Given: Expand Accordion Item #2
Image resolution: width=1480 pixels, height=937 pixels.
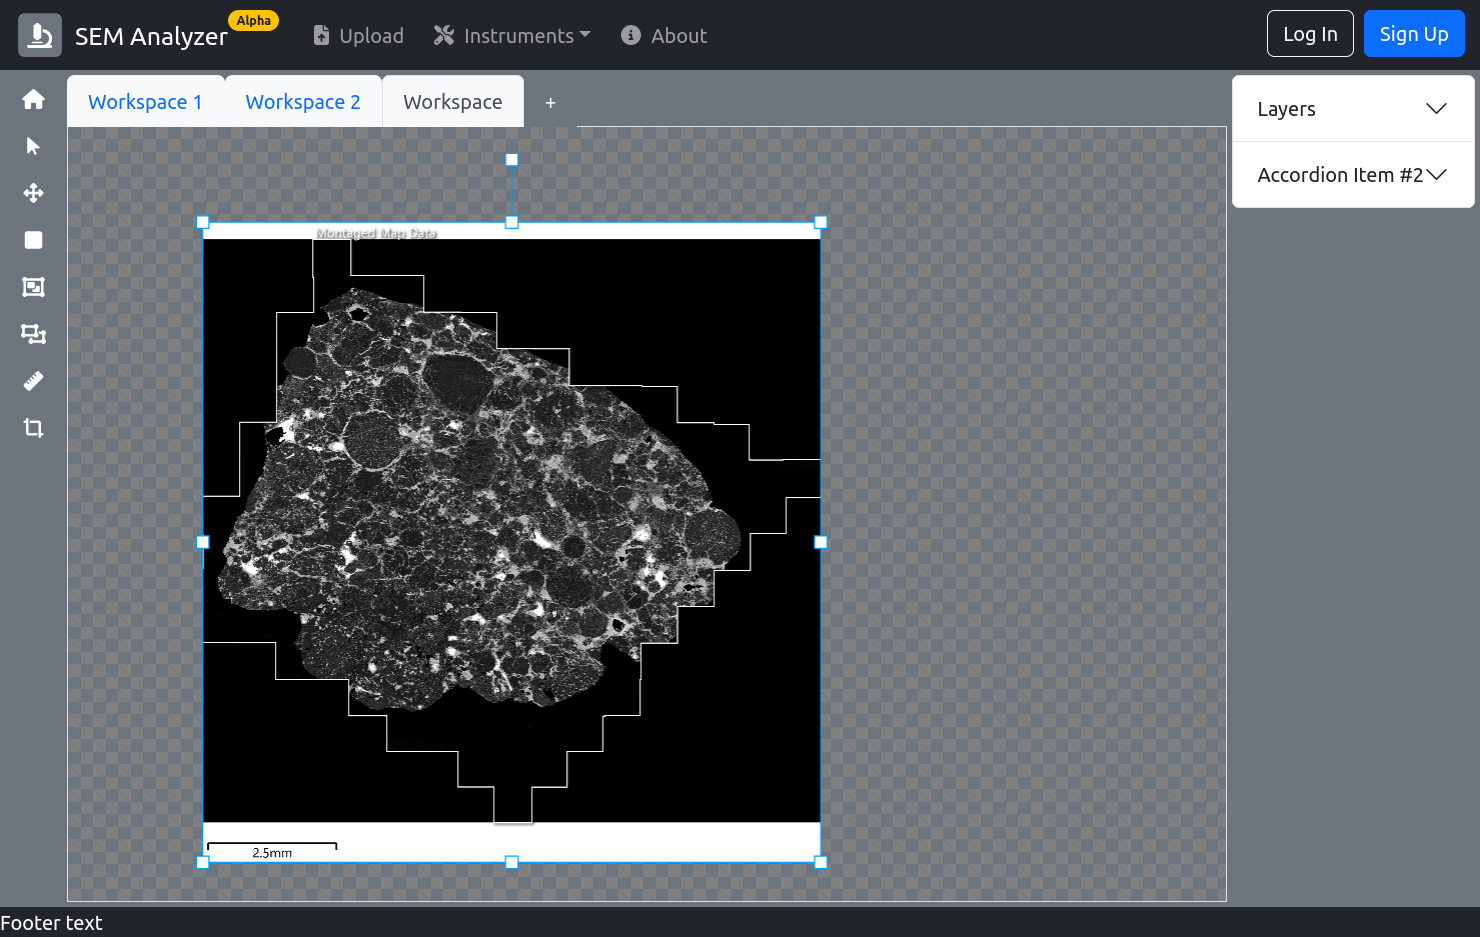Looking at the screenshot, I should tap(1352, 174).
